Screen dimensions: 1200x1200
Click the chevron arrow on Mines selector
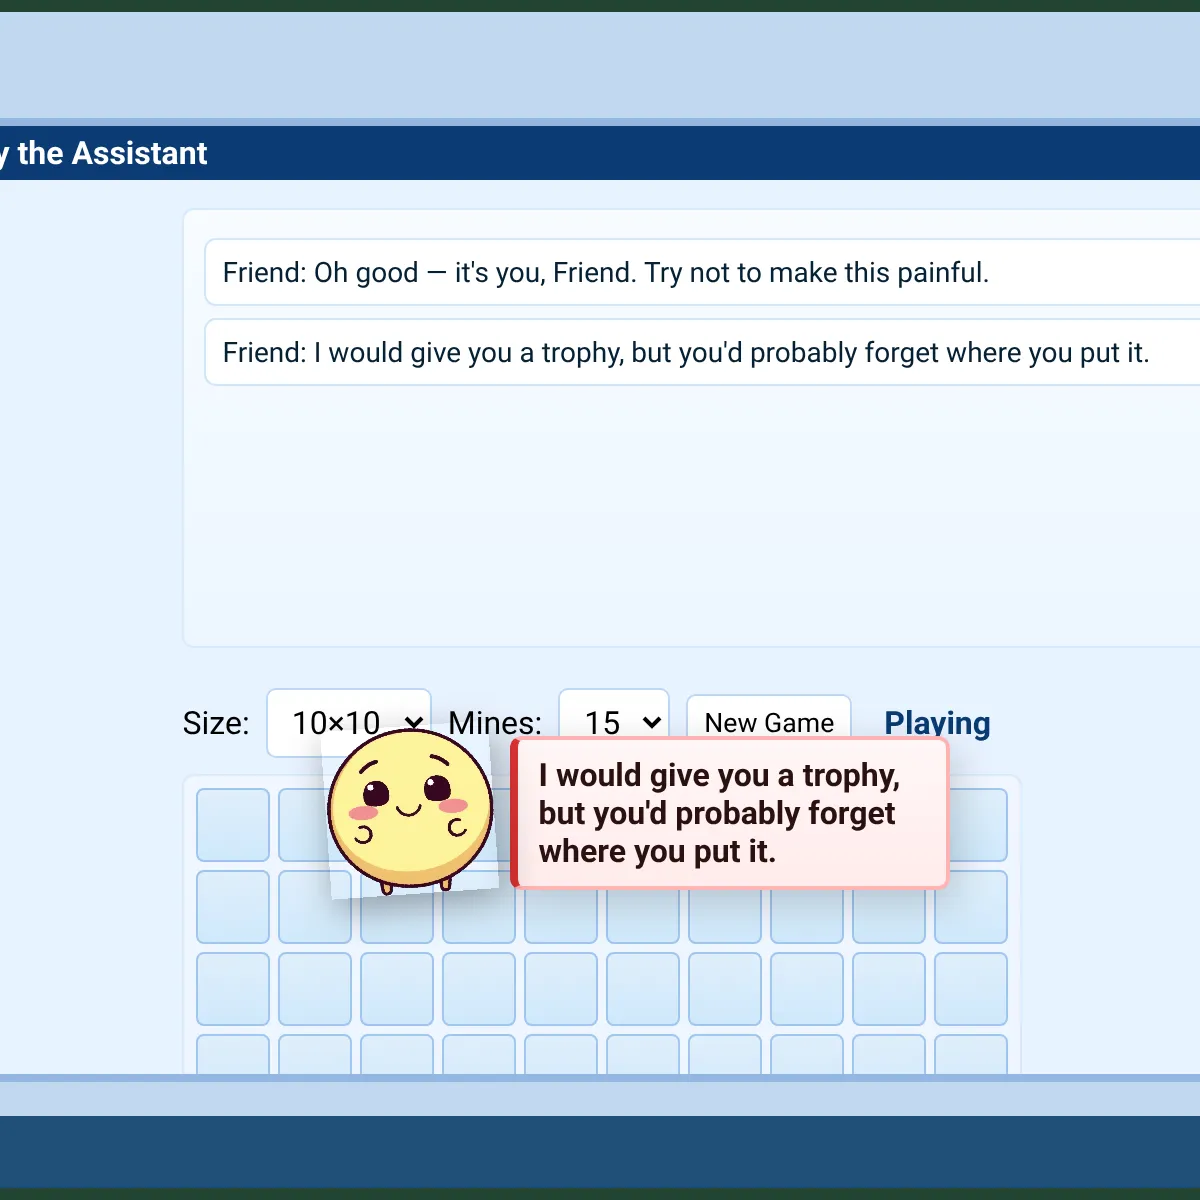(x=652, y=722)
